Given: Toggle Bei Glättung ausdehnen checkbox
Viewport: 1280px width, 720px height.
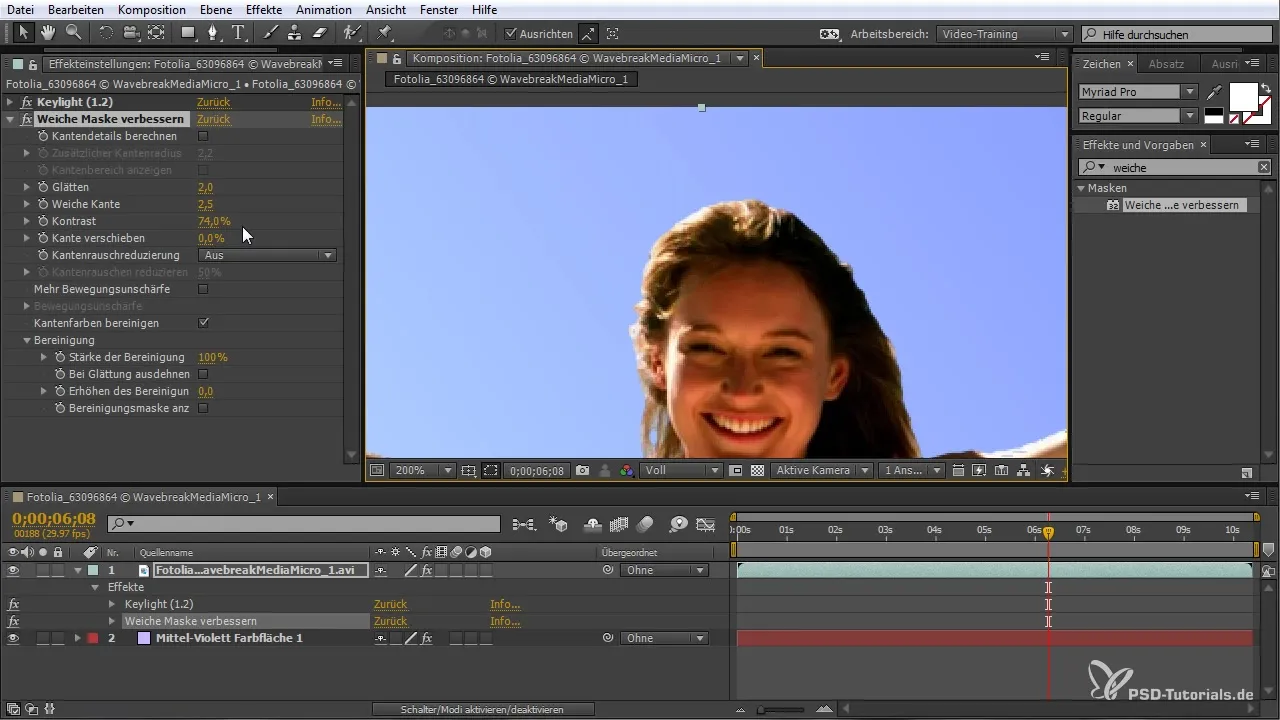Looking at the screenshot, I should point(203,374).
